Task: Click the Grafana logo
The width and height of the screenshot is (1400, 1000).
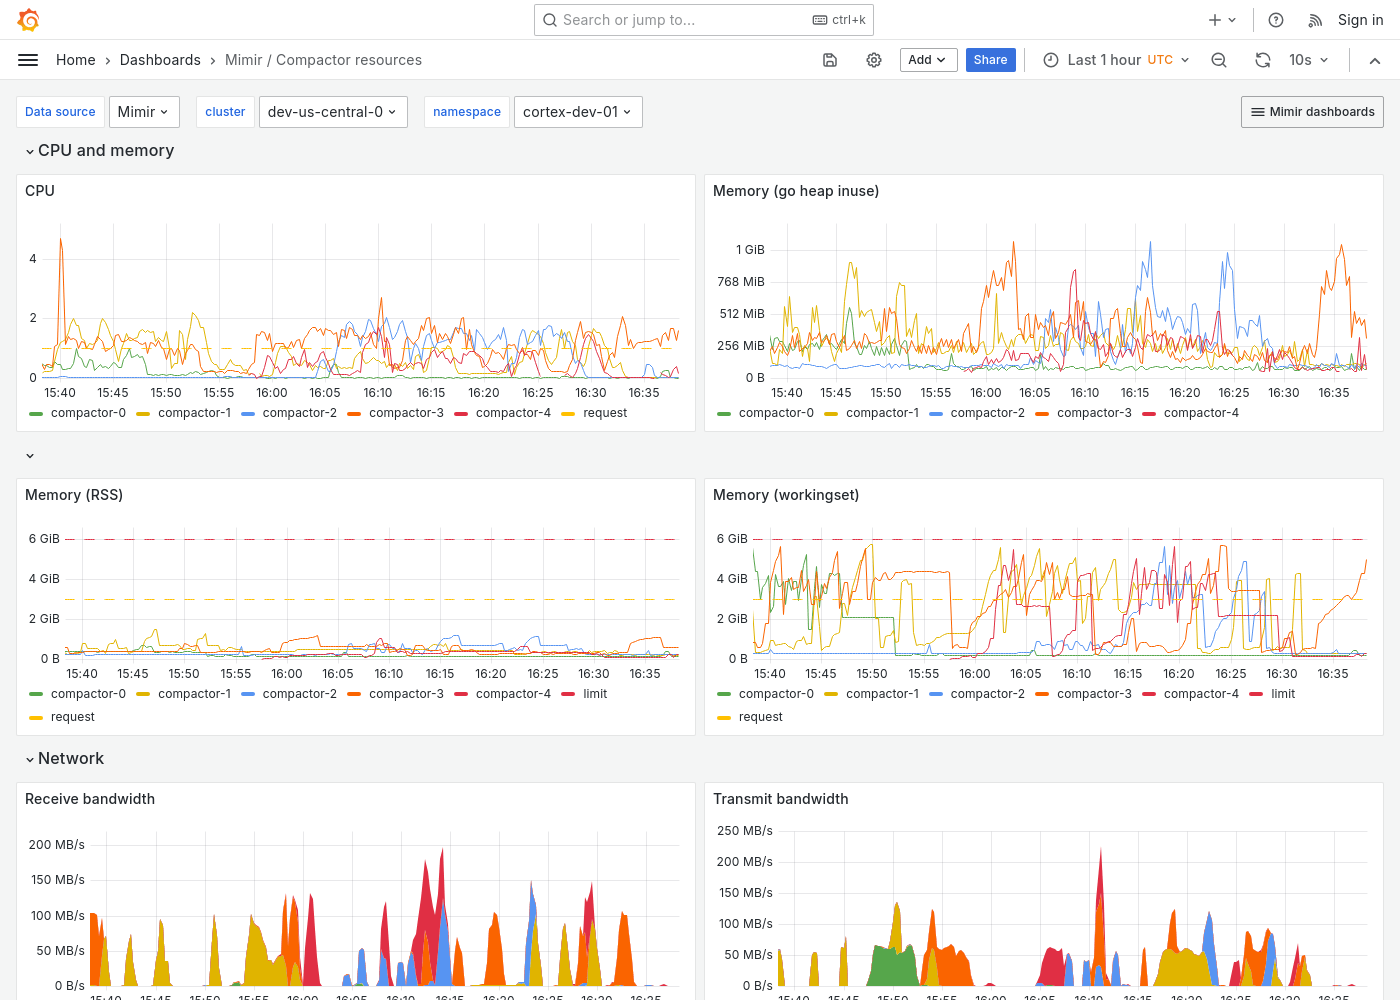Action: [28, 19]
